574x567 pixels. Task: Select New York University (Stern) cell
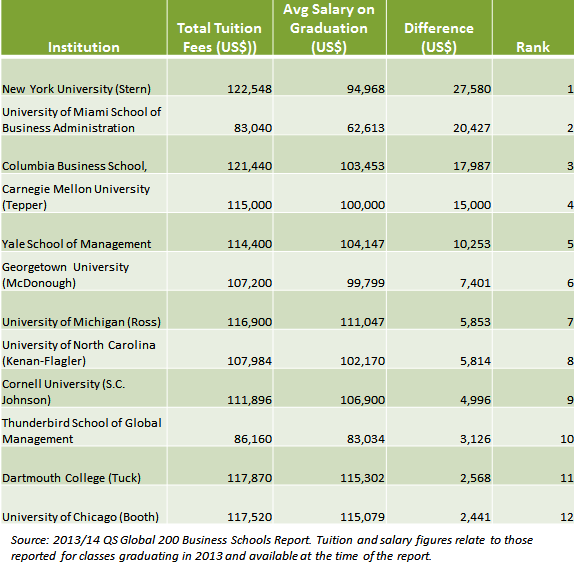84,77
